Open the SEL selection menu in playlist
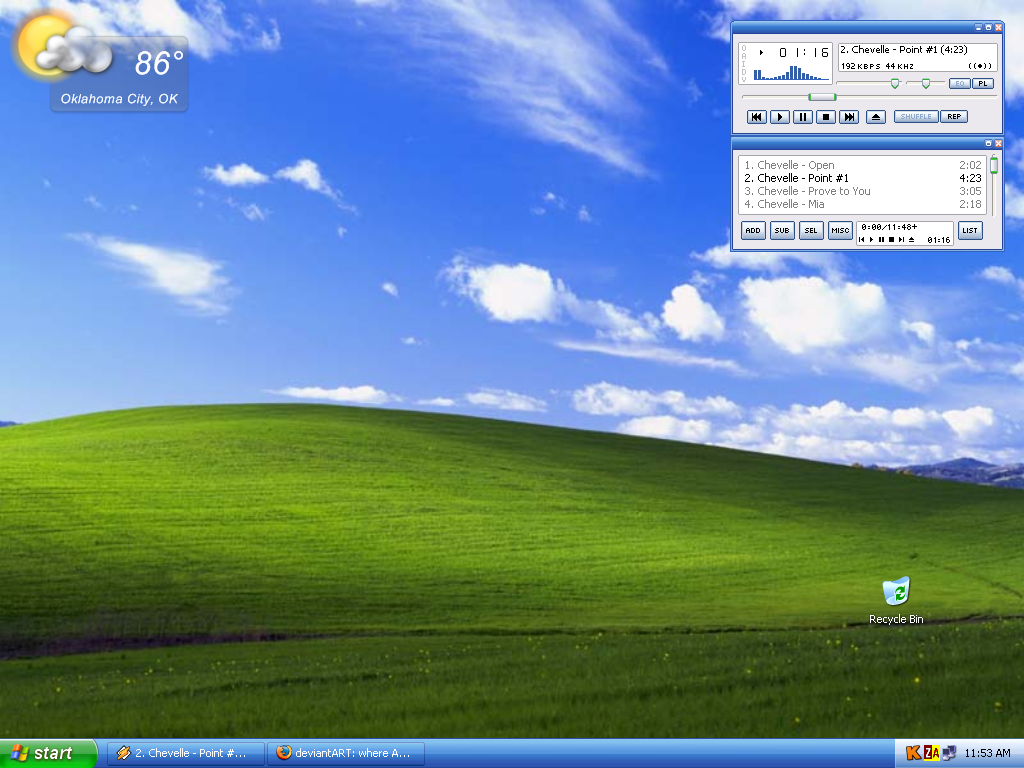This screenshot has height=768, width=1024. coord(811,231)
